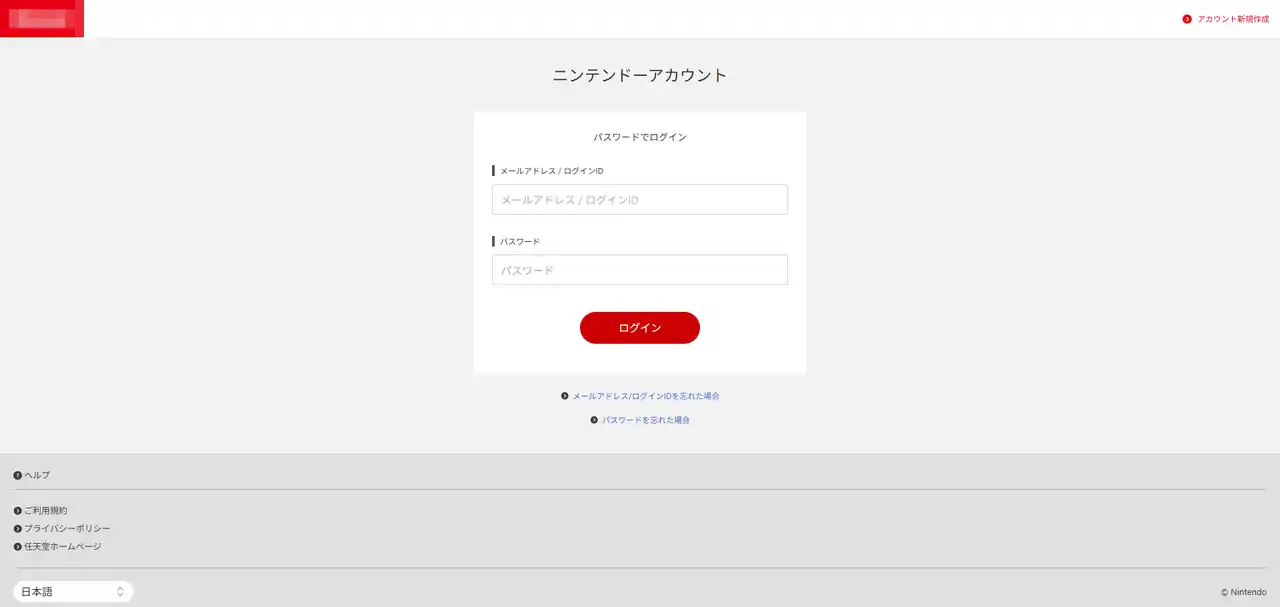Open メールアドレス/ログインIDを忘れた場合 link
Viewport: 1280px width, 607px height.
[x=646, y=396]
